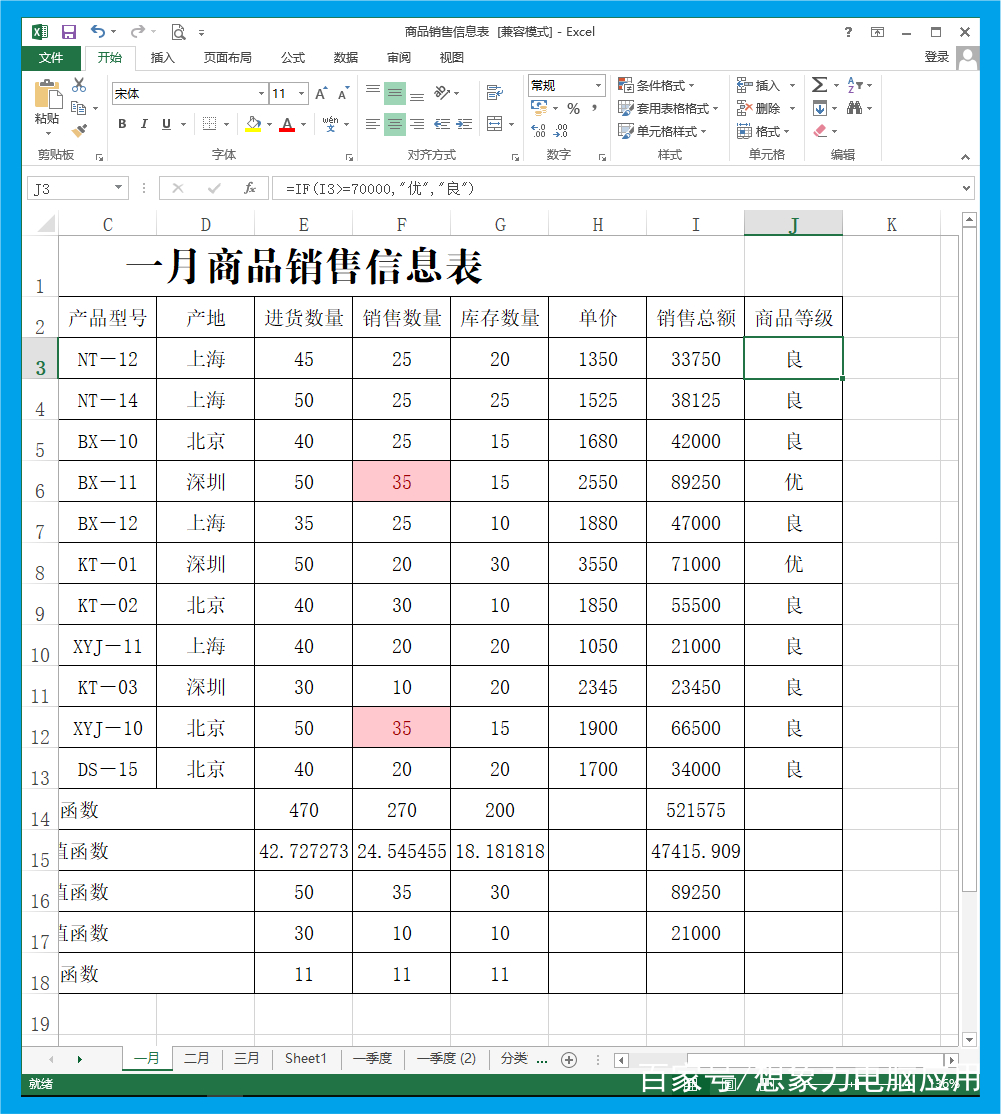Click the print preview icon in quick access
Viewport: 1001px width, 1114px height.
178,32
